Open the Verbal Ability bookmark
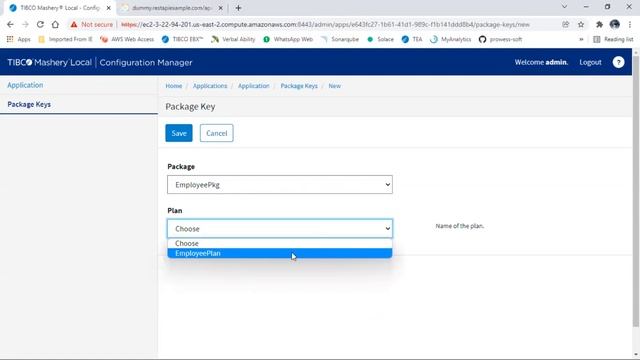 coord(233,39)
